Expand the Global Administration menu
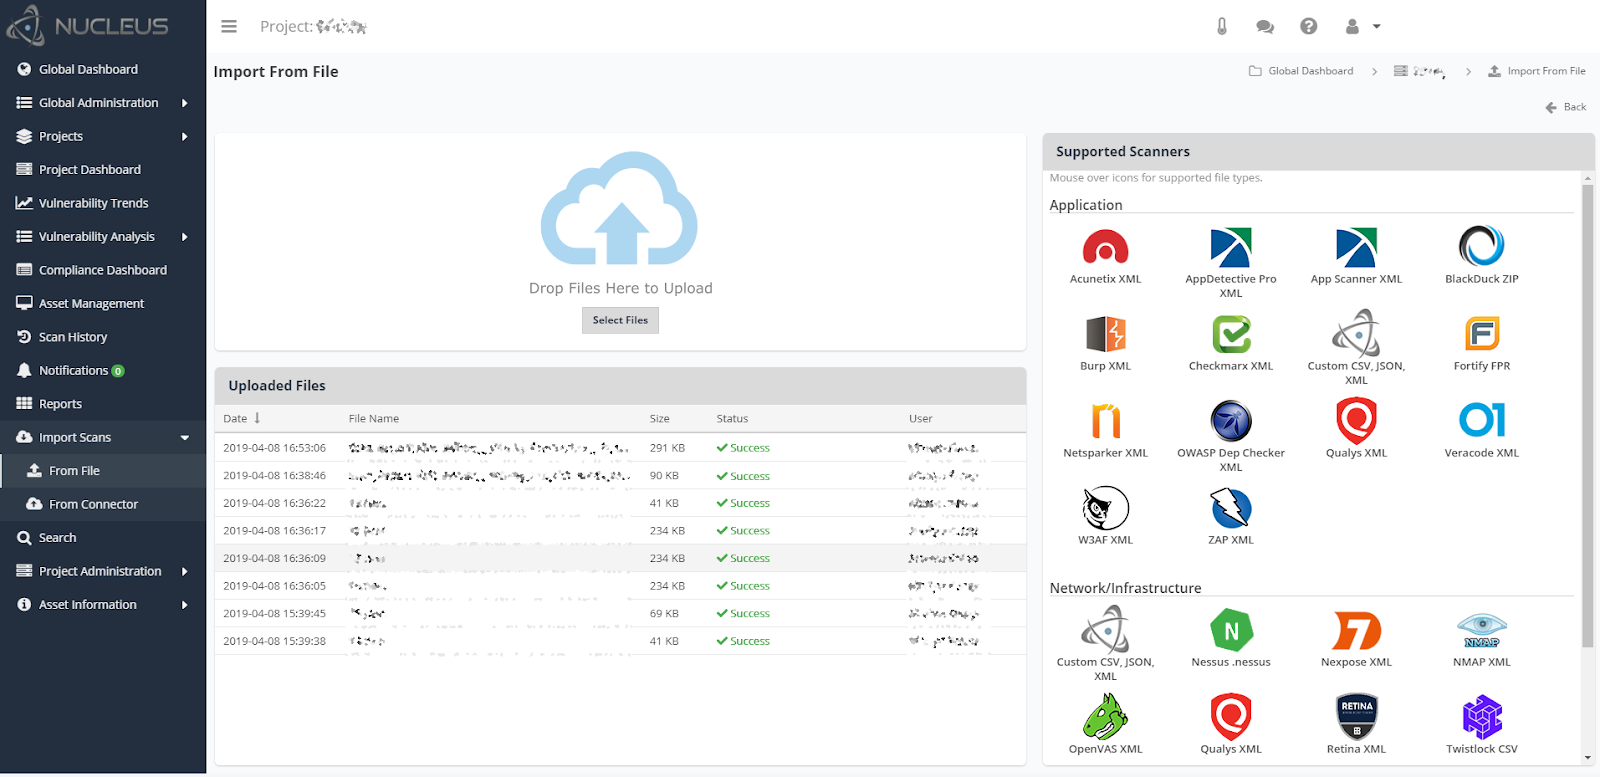The height and width of the screenshot is (777, 1600). pos(103,103)
